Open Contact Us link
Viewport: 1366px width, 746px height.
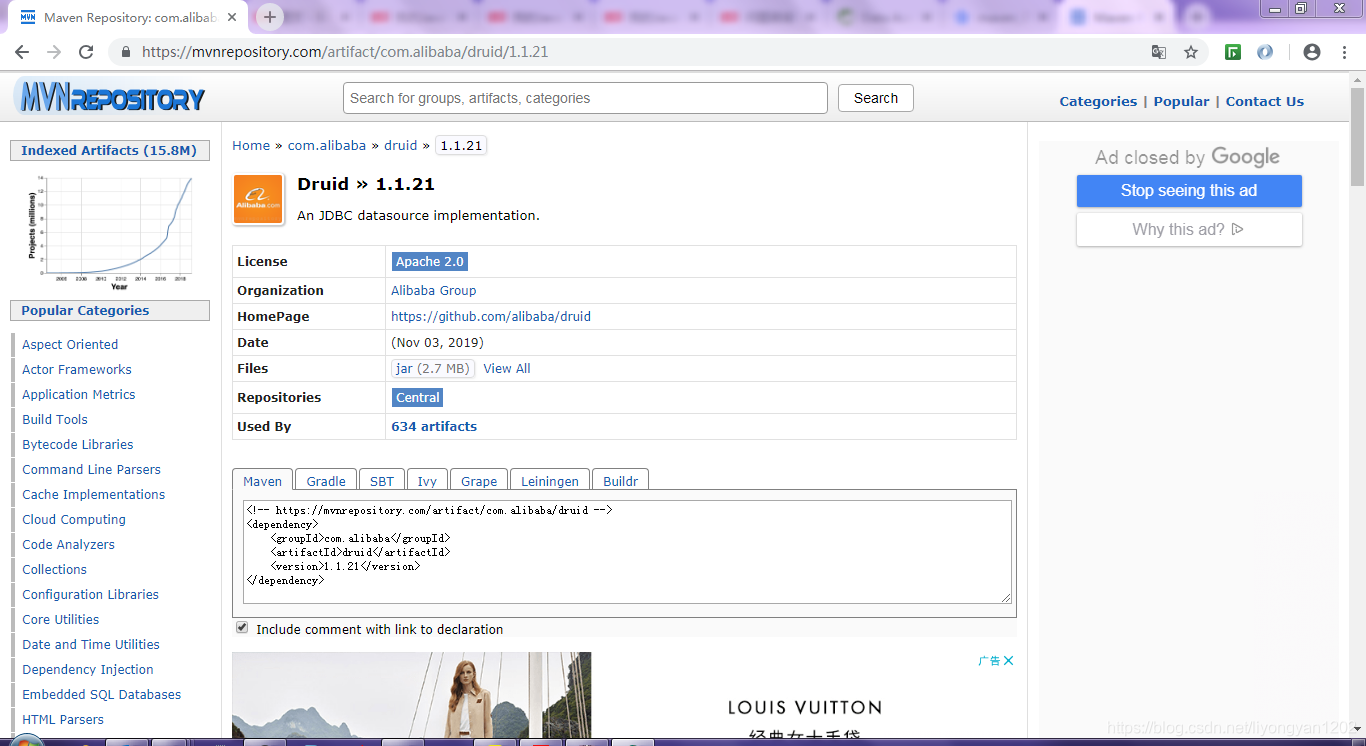pos(1265,101)
